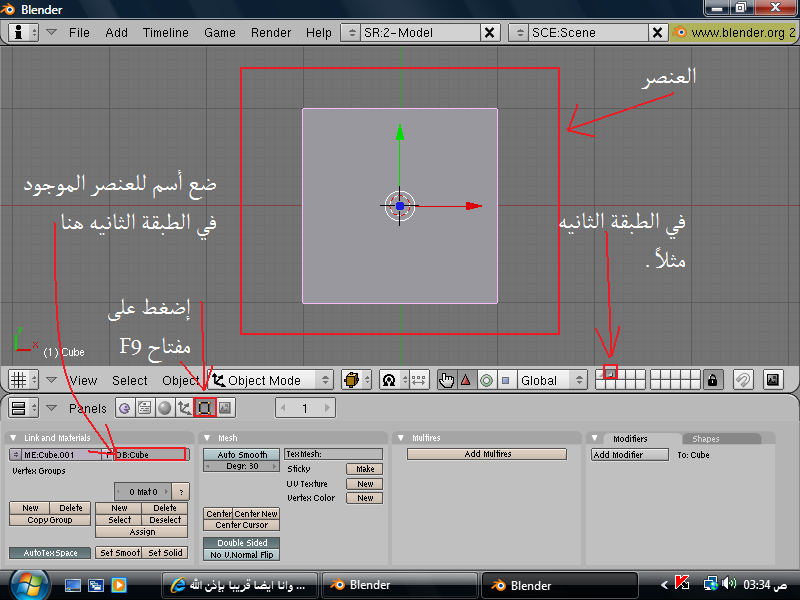Click the Set Solid button
The image size is (800, 600).
165,553
